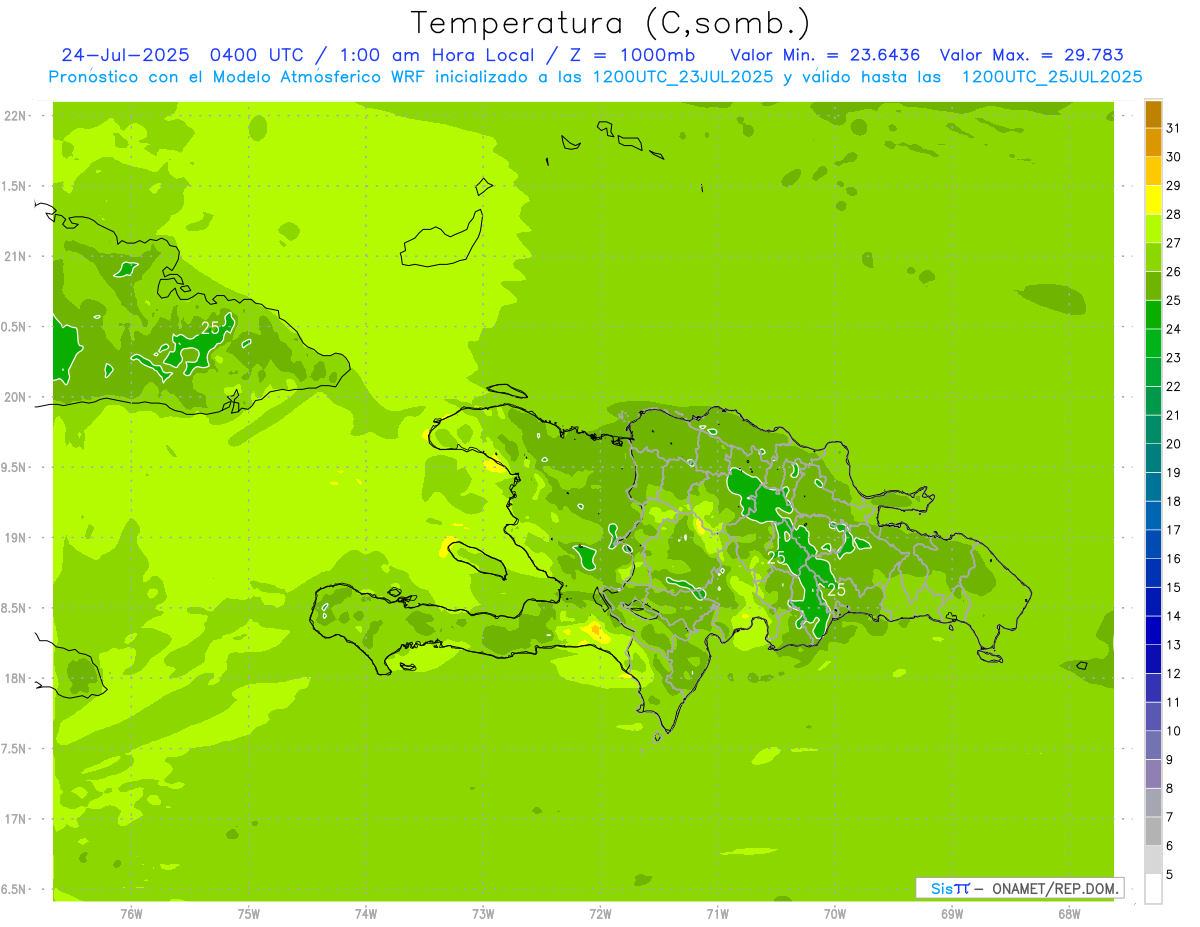Click the legend value "29"

click(x=1174, y=185)
